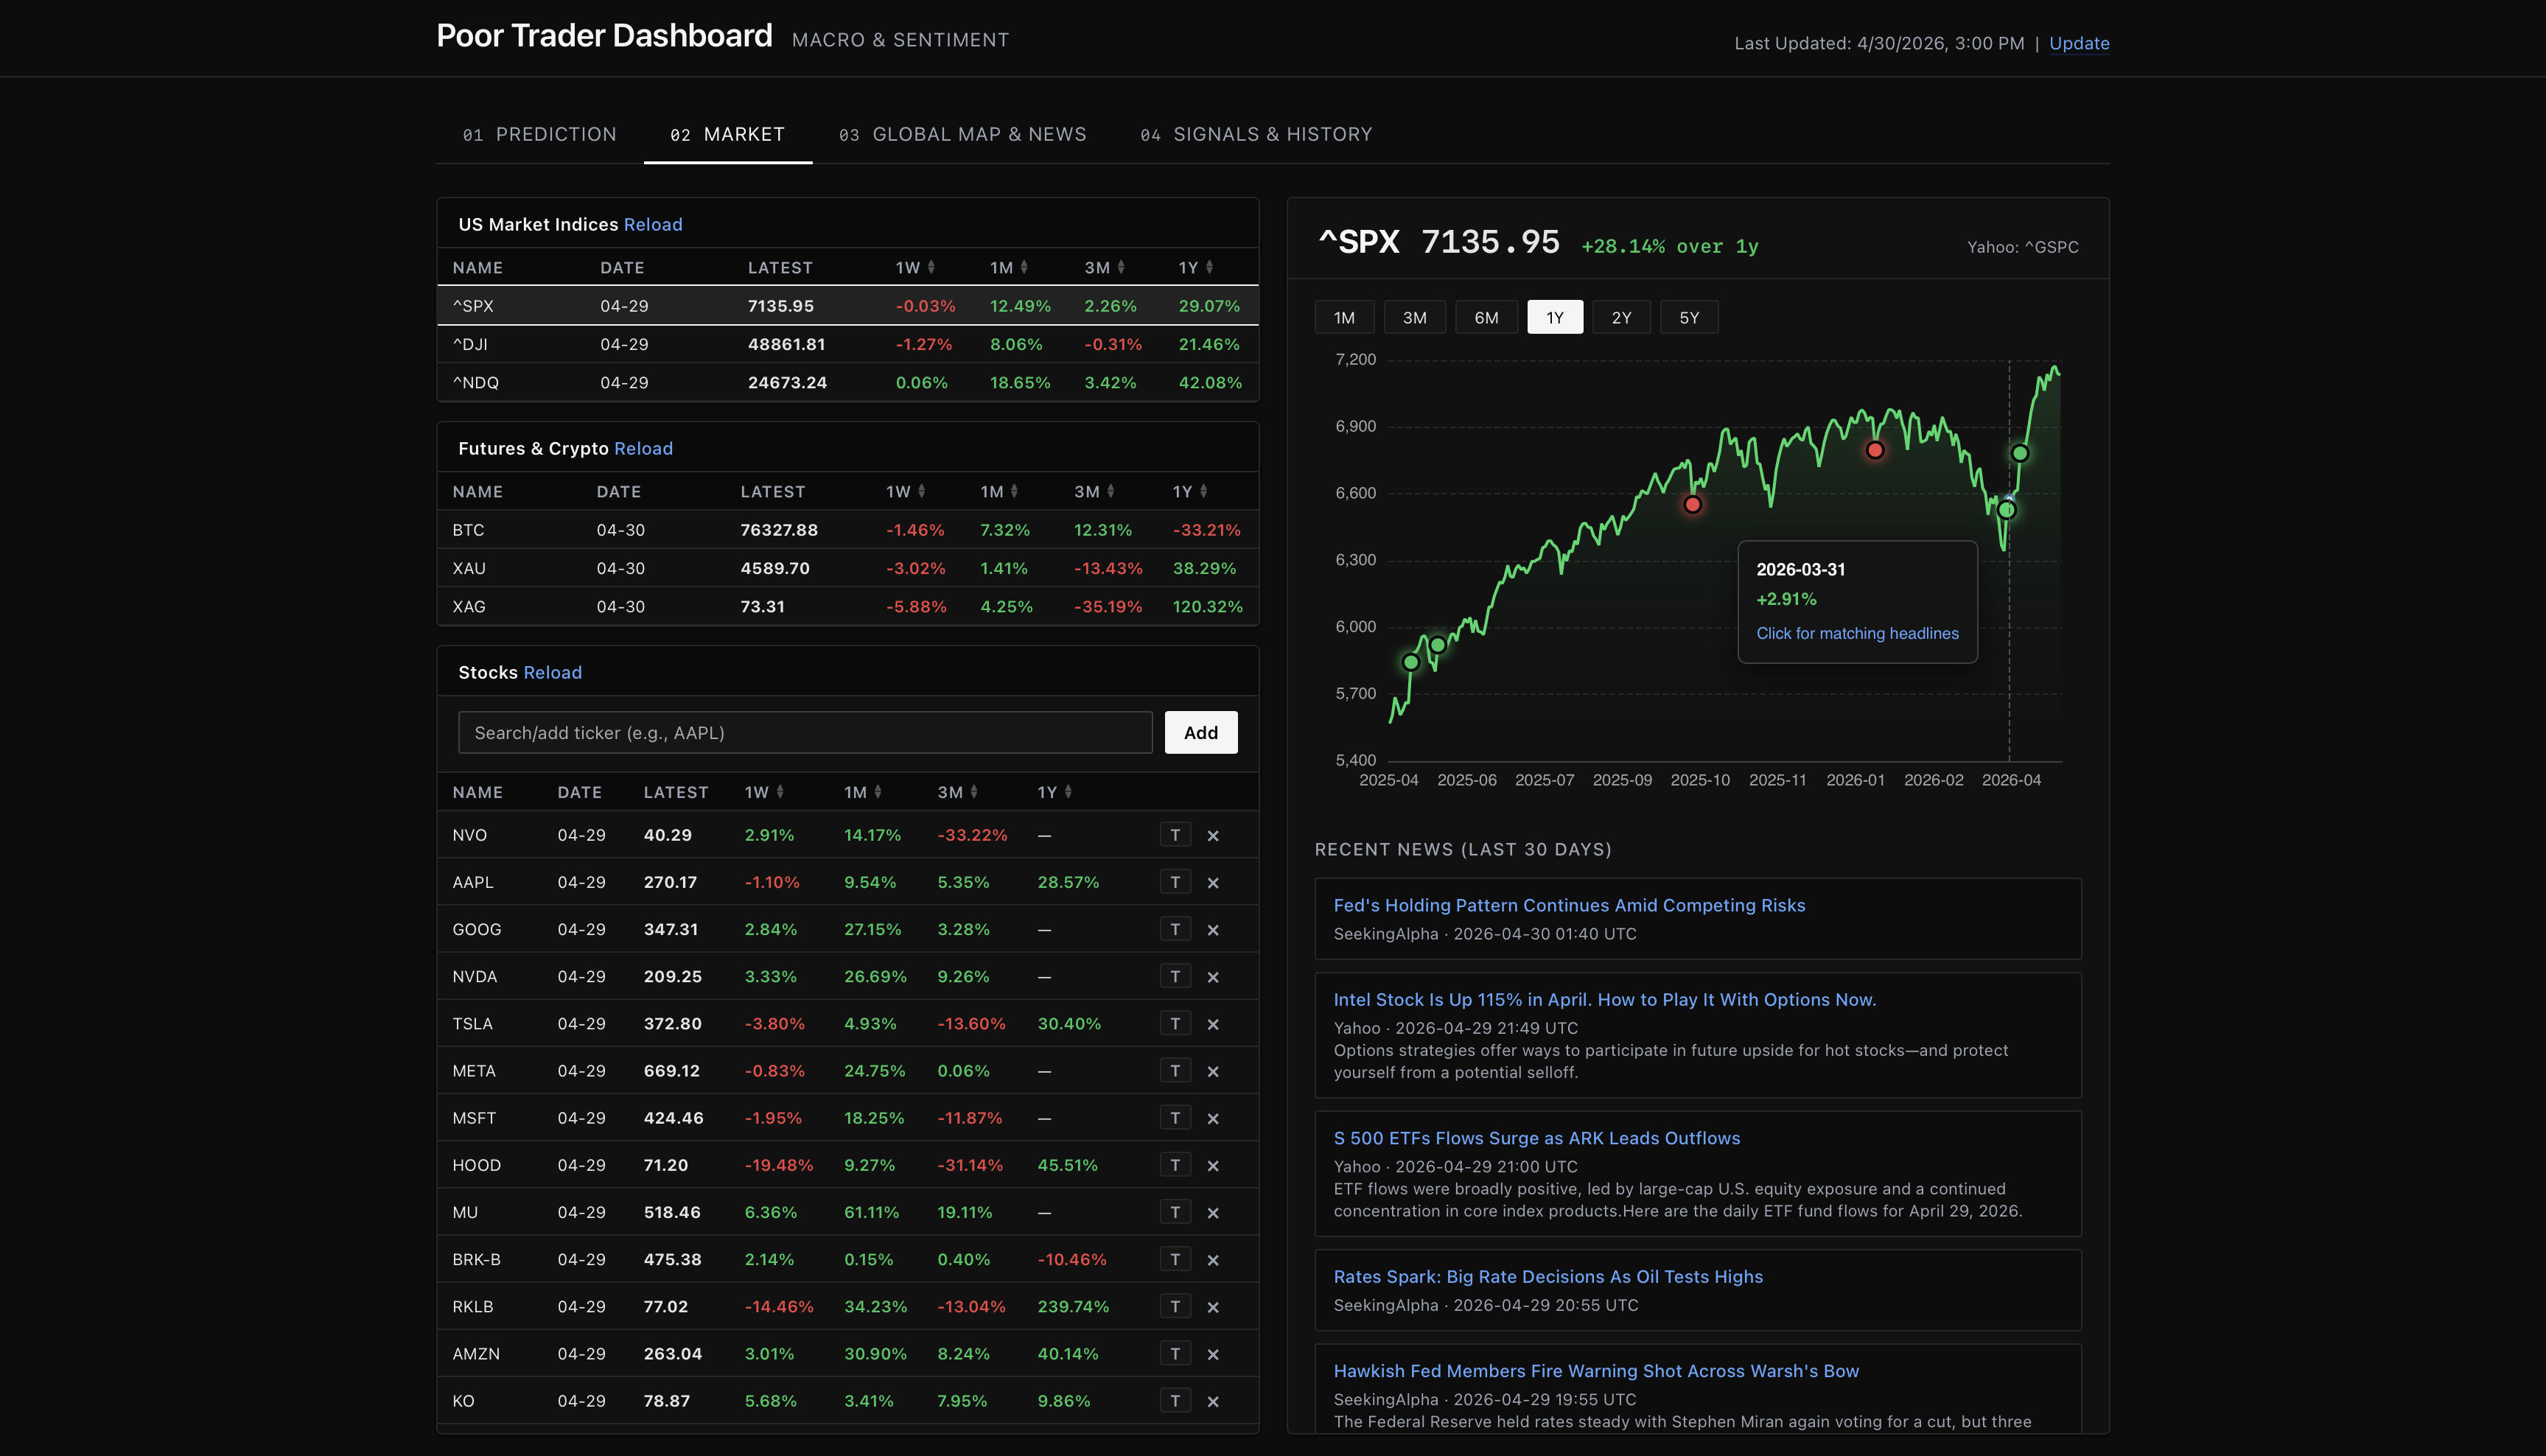Sort Stocks table by 1M change
Image resolution: width=2546 pixels, height=1456 pixels.
point(863,792)
